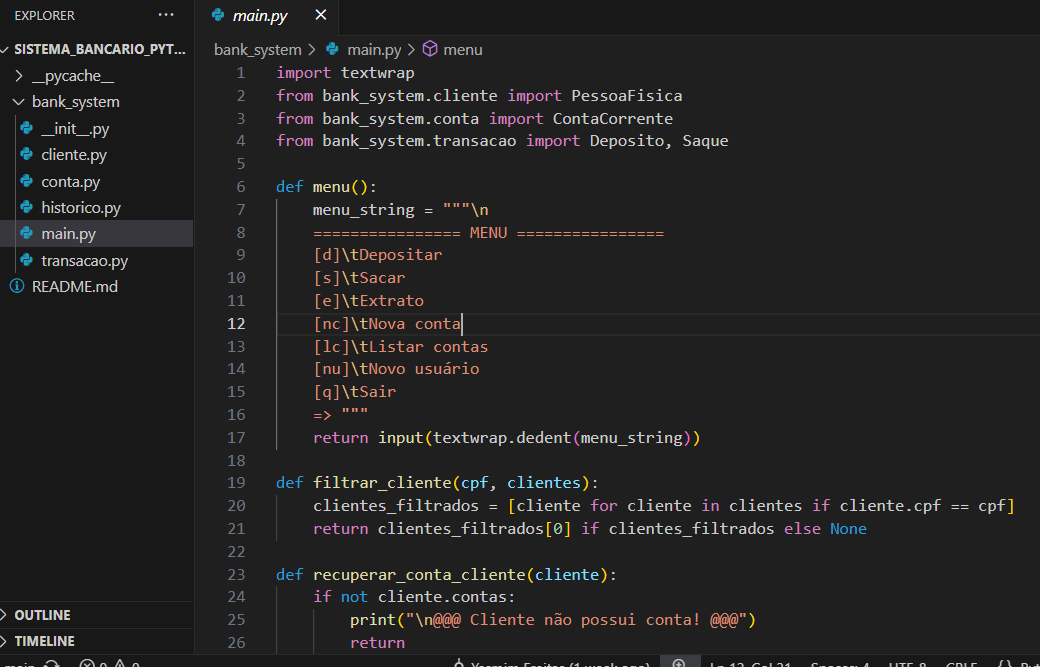Click the info icon next to README.md

pyautogui.click(x=16, y=286)
